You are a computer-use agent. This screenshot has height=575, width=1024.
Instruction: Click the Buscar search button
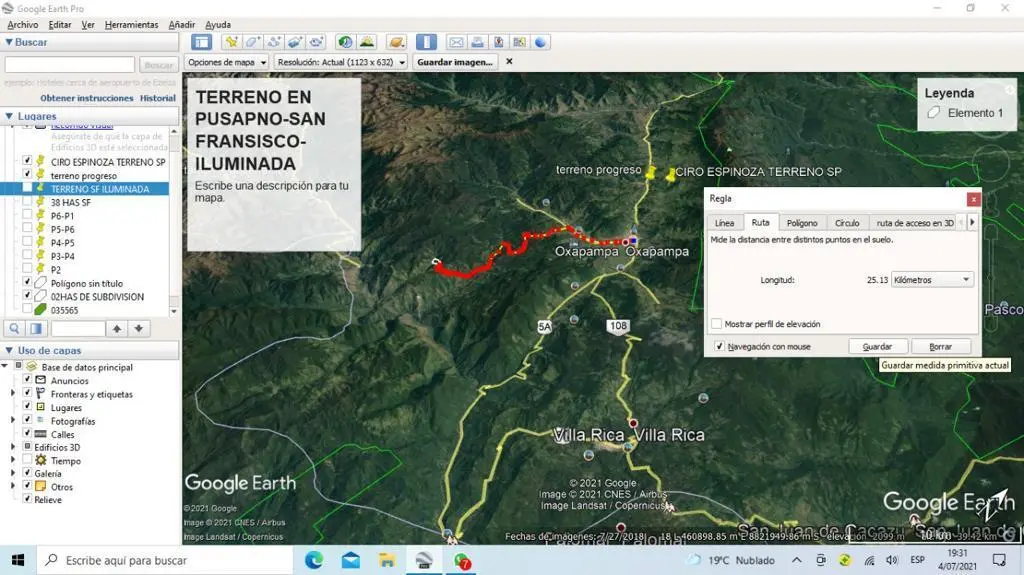[159, 65]
